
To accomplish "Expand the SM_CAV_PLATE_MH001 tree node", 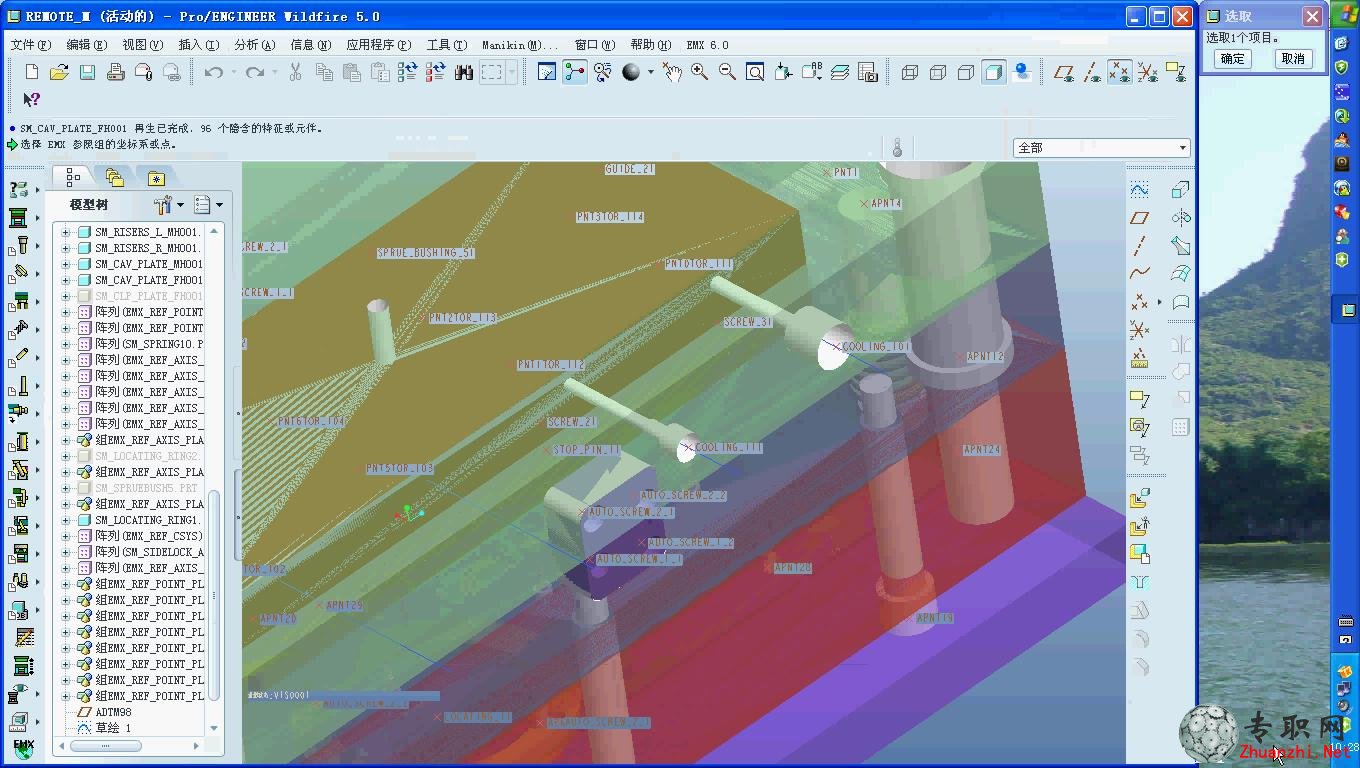I will tap(66, 264).
